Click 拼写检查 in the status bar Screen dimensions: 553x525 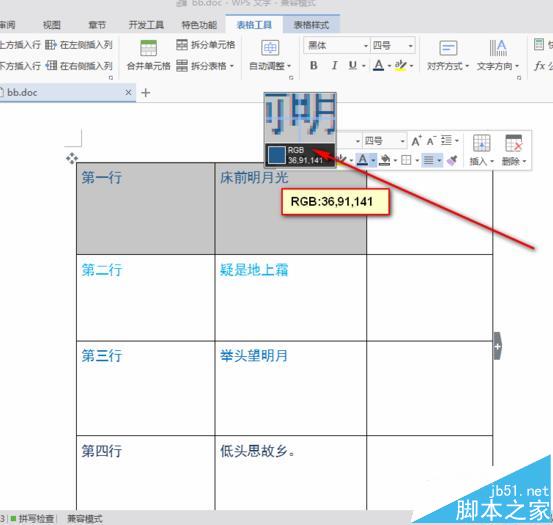click(x=36, y=519)
